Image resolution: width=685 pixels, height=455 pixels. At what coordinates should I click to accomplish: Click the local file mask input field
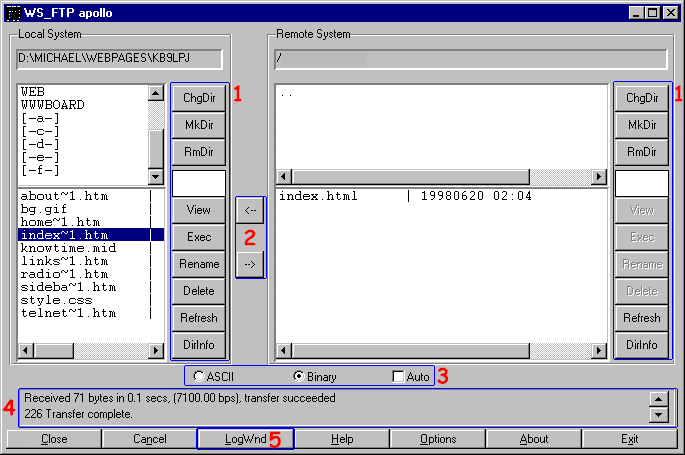click(x=199, y=183)
